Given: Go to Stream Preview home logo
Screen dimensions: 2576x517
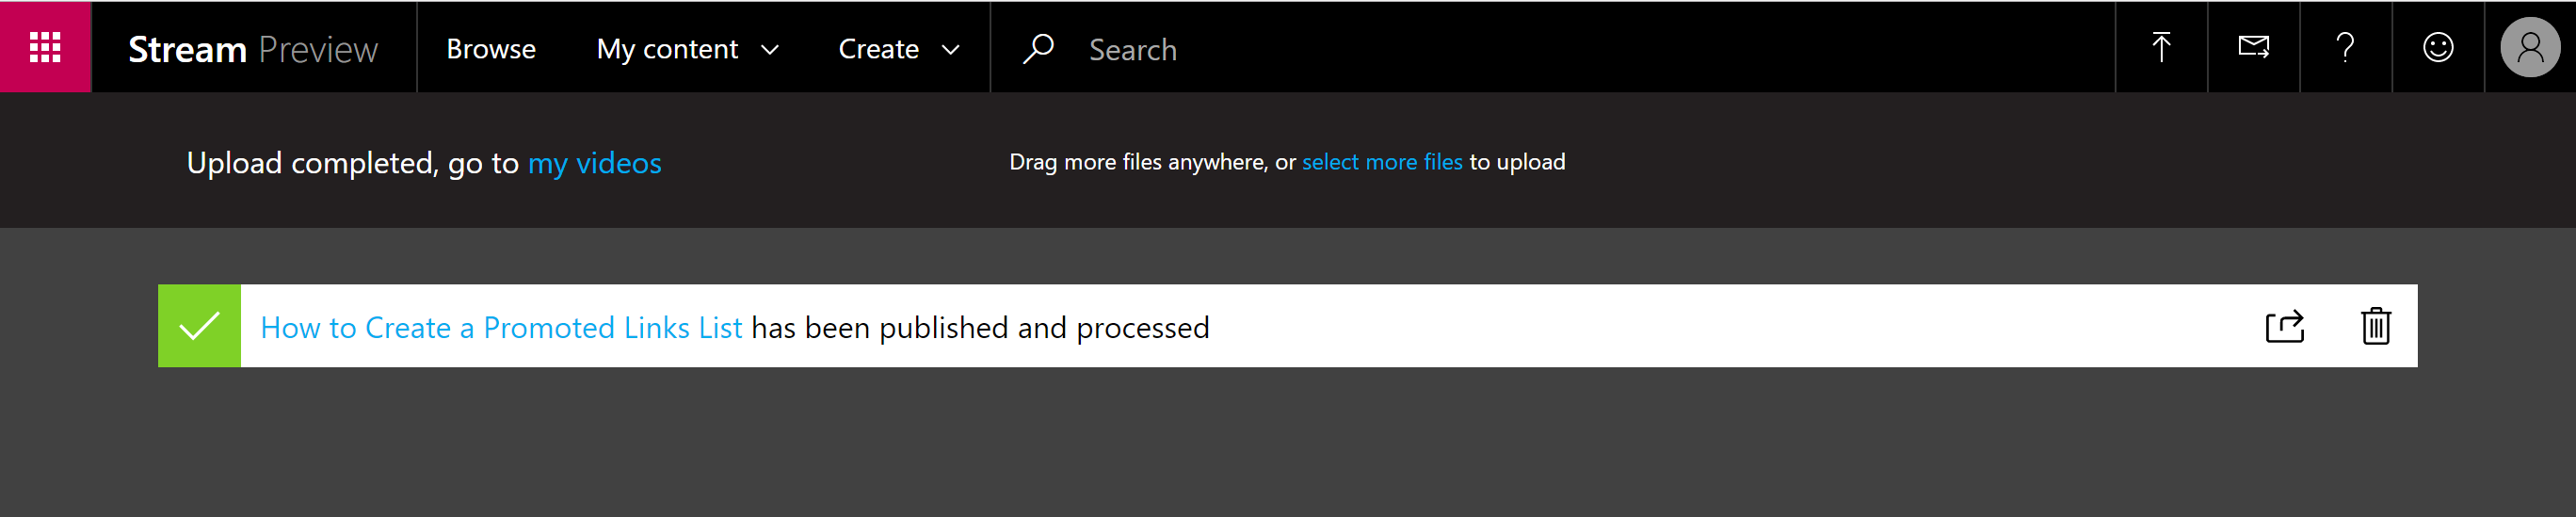Looking at the screenshot, I should 253,49.
